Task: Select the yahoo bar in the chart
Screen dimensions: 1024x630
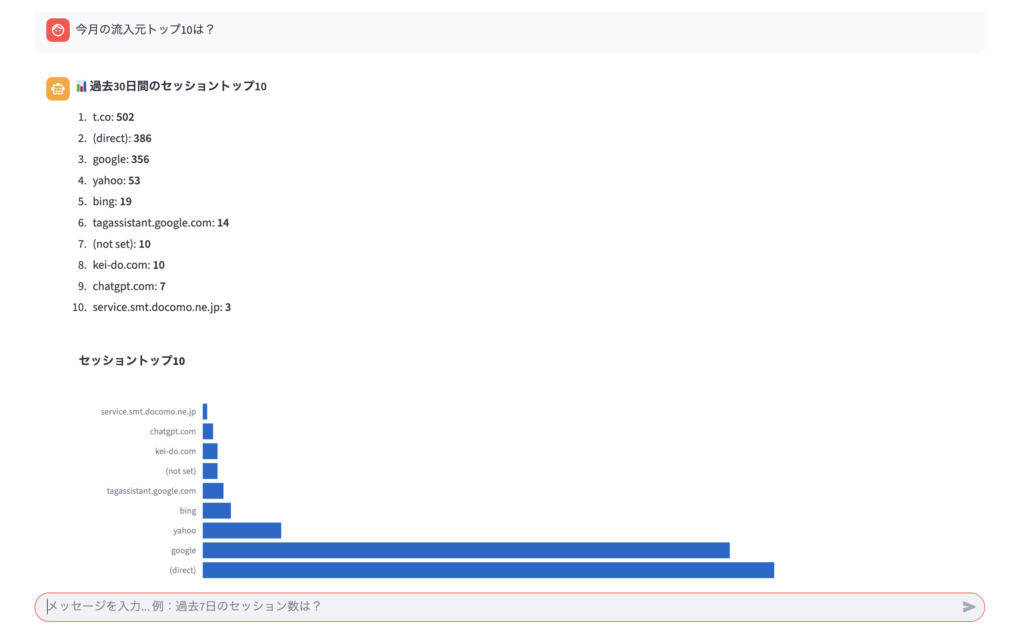Action: (x=242, y=530)
